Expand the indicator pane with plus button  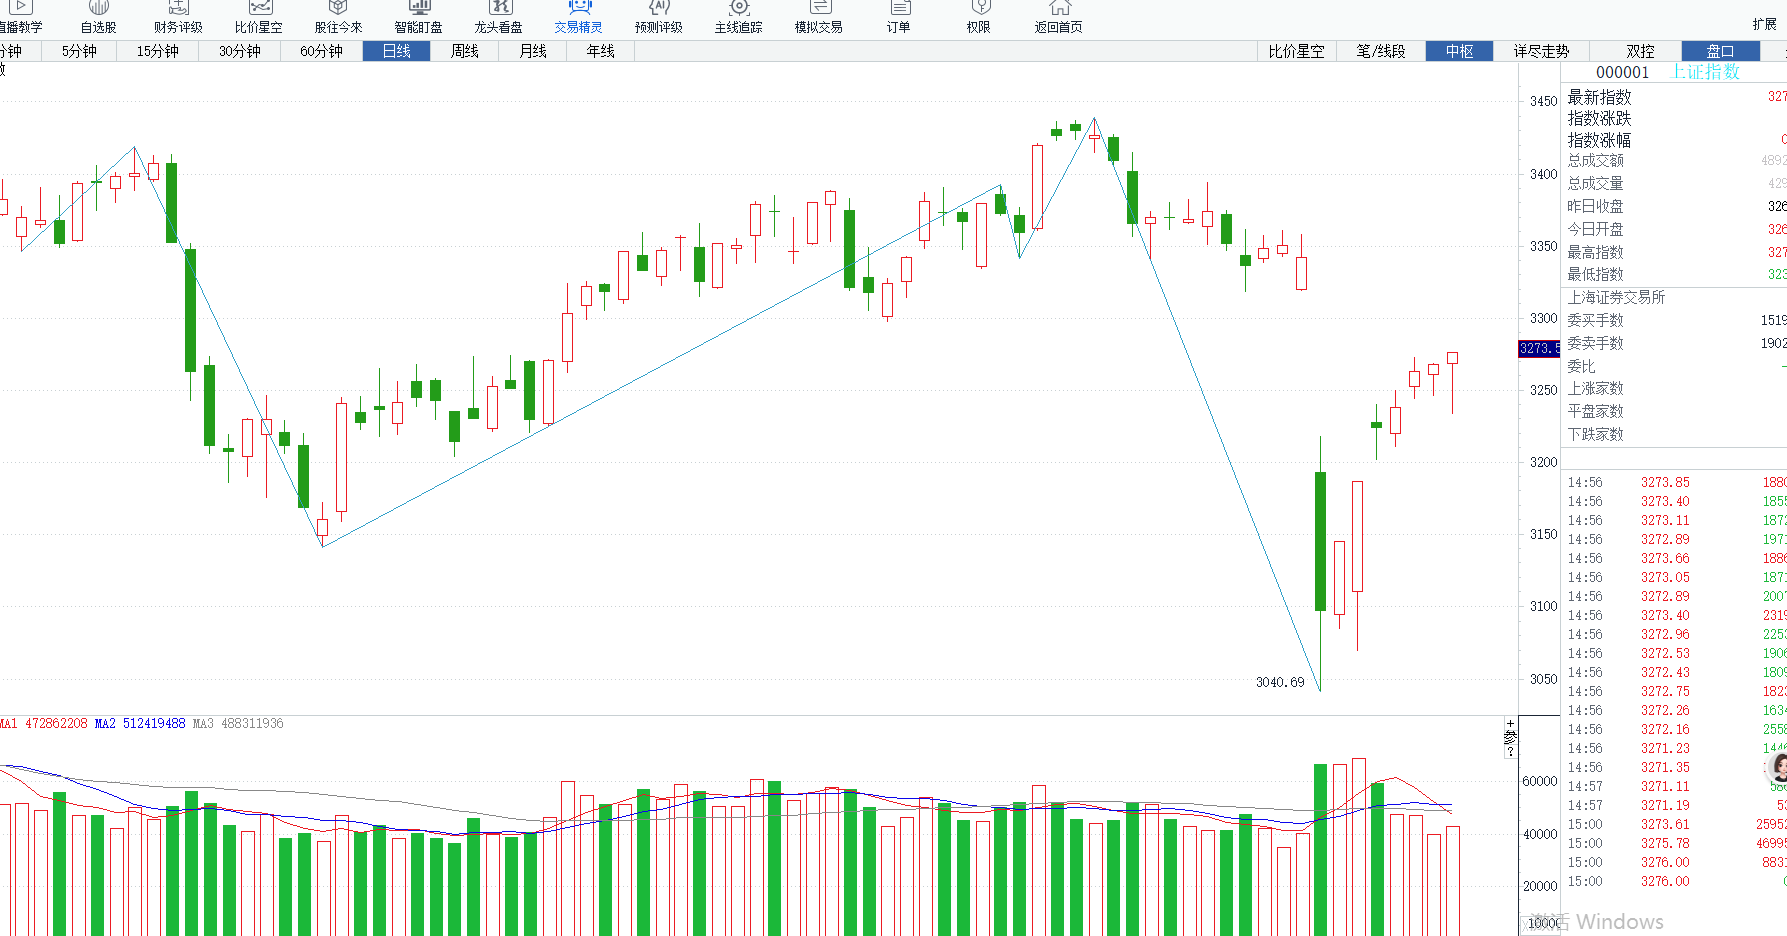click(1510, 723)
